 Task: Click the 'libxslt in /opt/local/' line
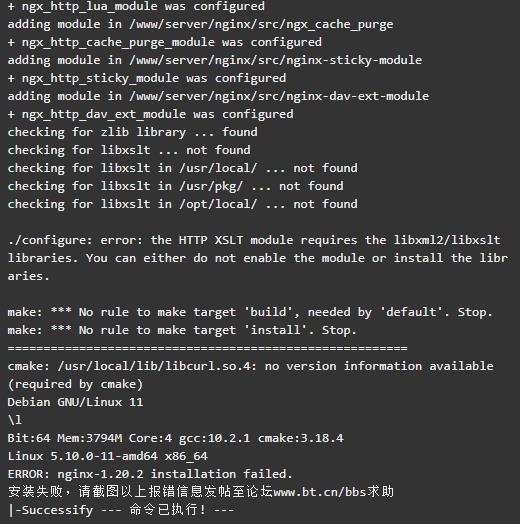(182, 204)
